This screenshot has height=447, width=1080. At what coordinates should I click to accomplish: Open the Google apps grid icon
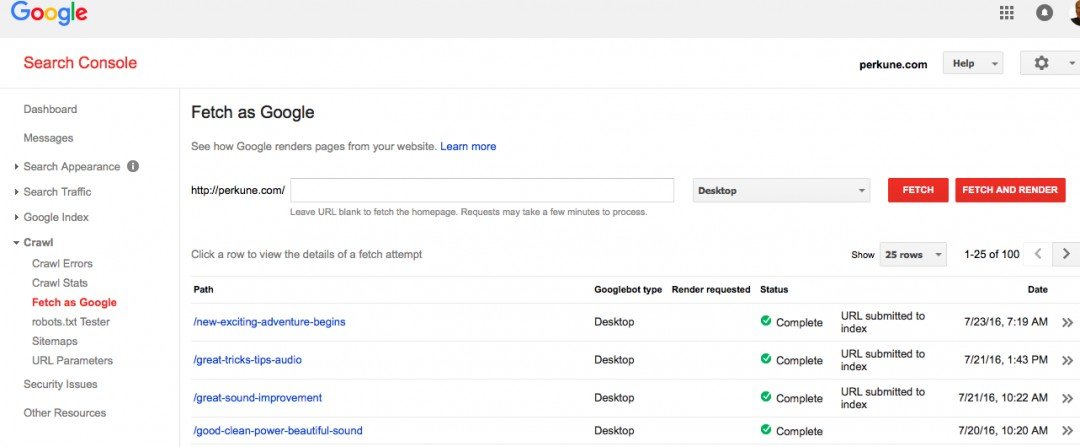(x=1006, y=12)
